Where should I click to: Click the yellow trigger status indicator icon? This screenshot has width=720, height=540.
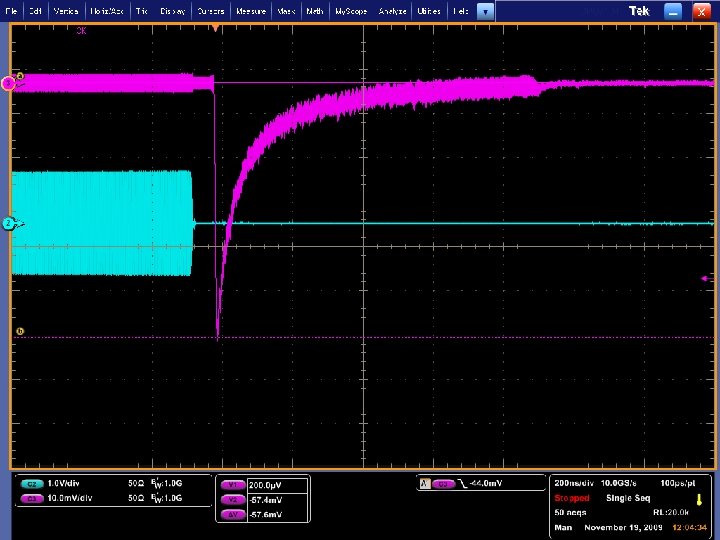pyautogui.click(x=699, y=500)
